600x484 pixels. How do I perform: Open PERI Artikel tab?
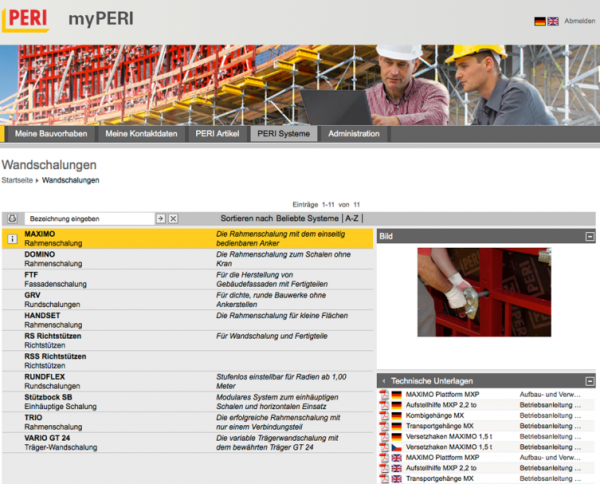(x=217, y=134)
